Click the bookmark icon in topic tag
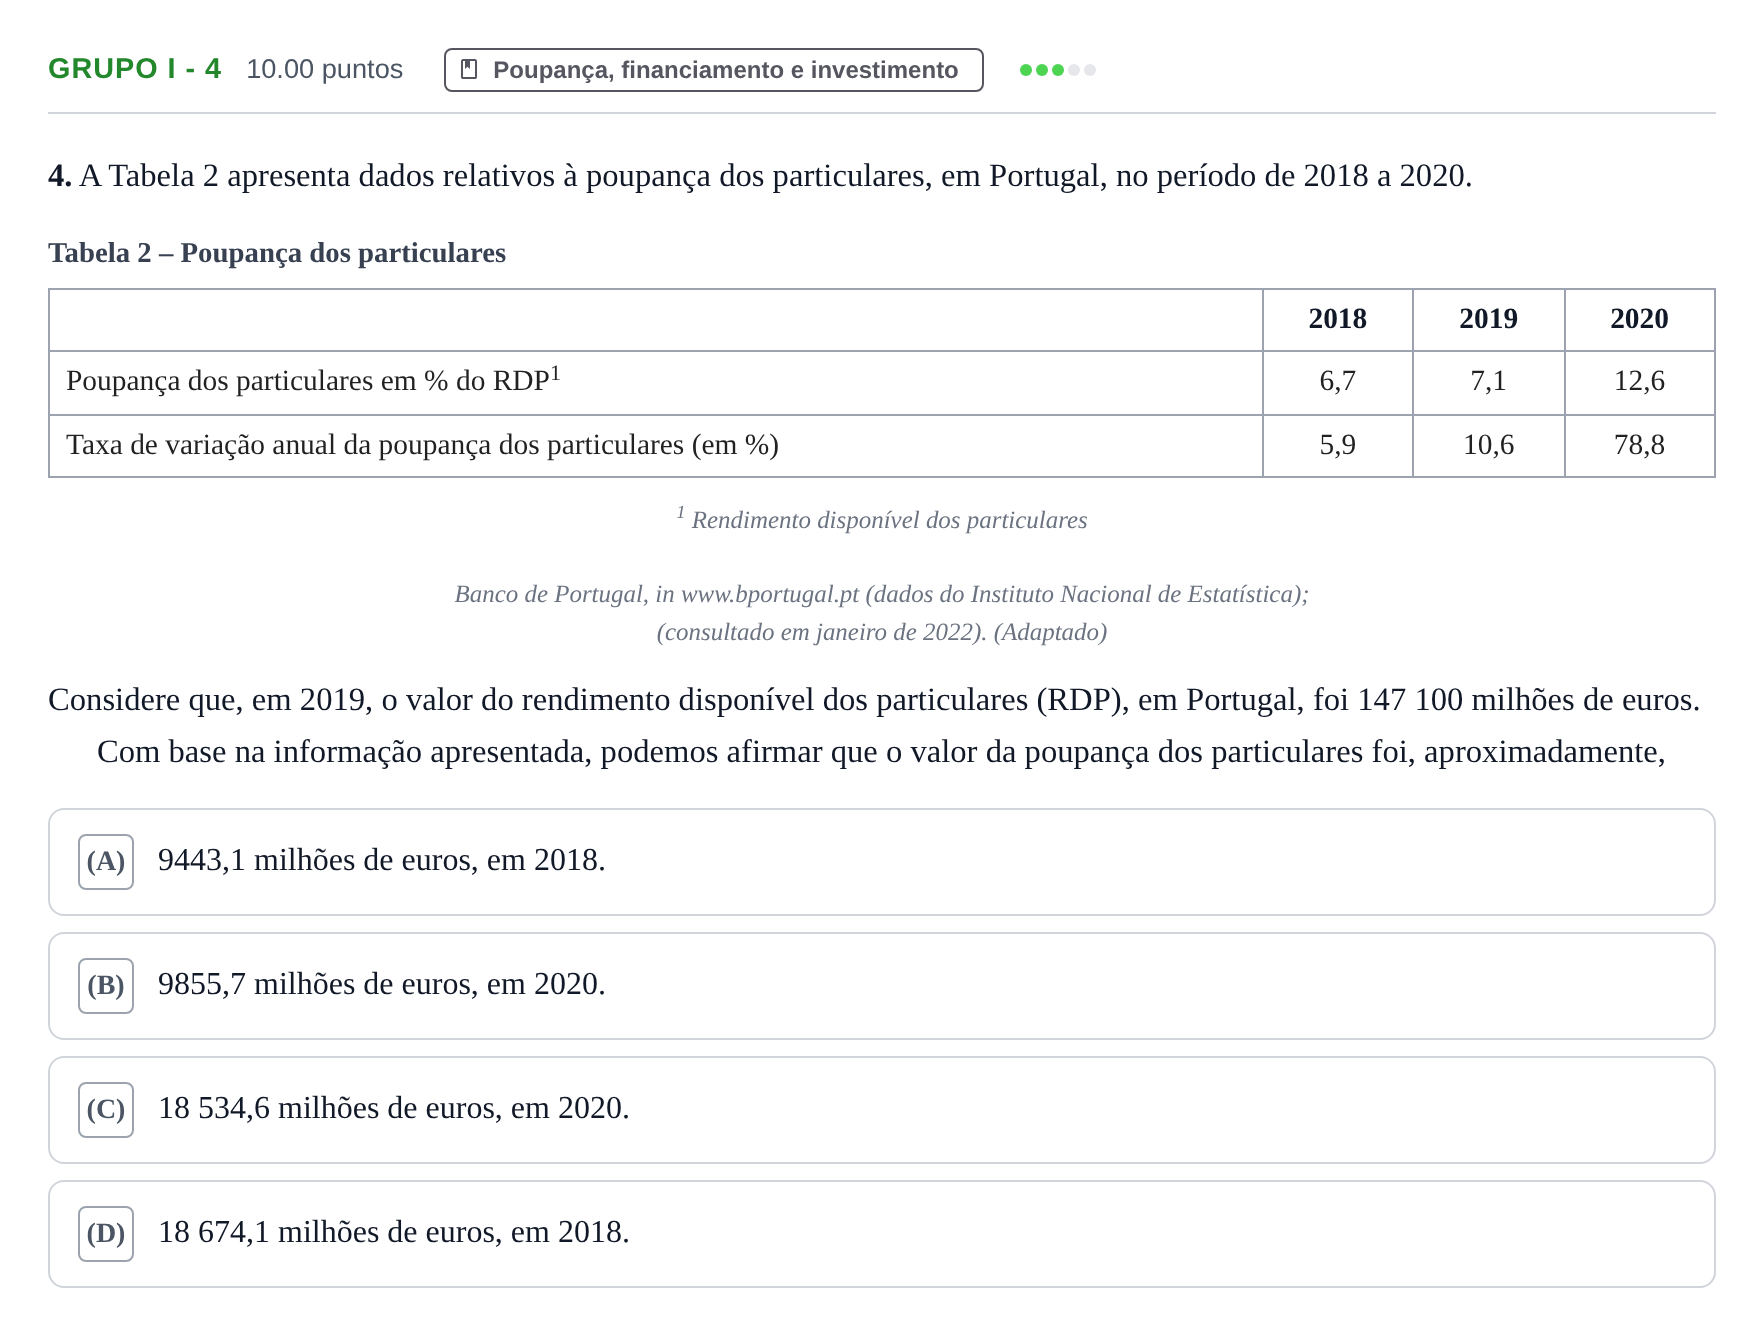Image resolution: width=1764 pixels, height=1338 pixels. pos(468,70)
